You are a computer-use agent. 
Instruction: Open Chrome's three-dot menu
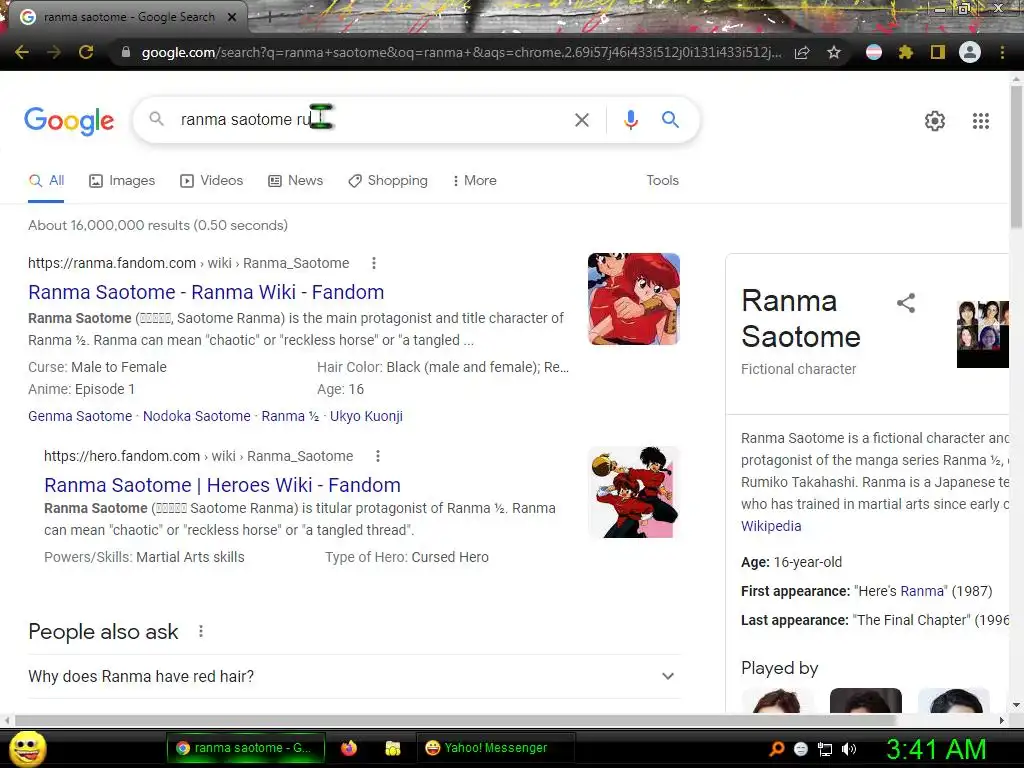point(1002,52)
